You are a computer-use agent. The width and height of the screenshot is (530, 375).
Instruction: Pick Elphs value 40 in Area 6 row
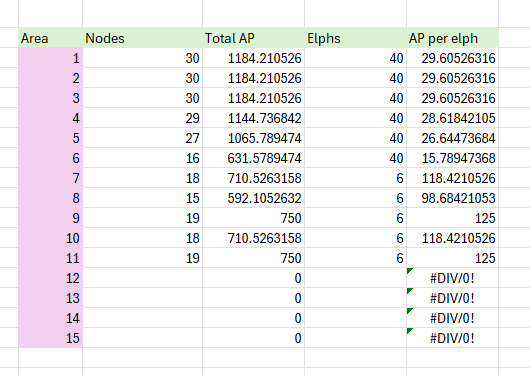[356, 158]
